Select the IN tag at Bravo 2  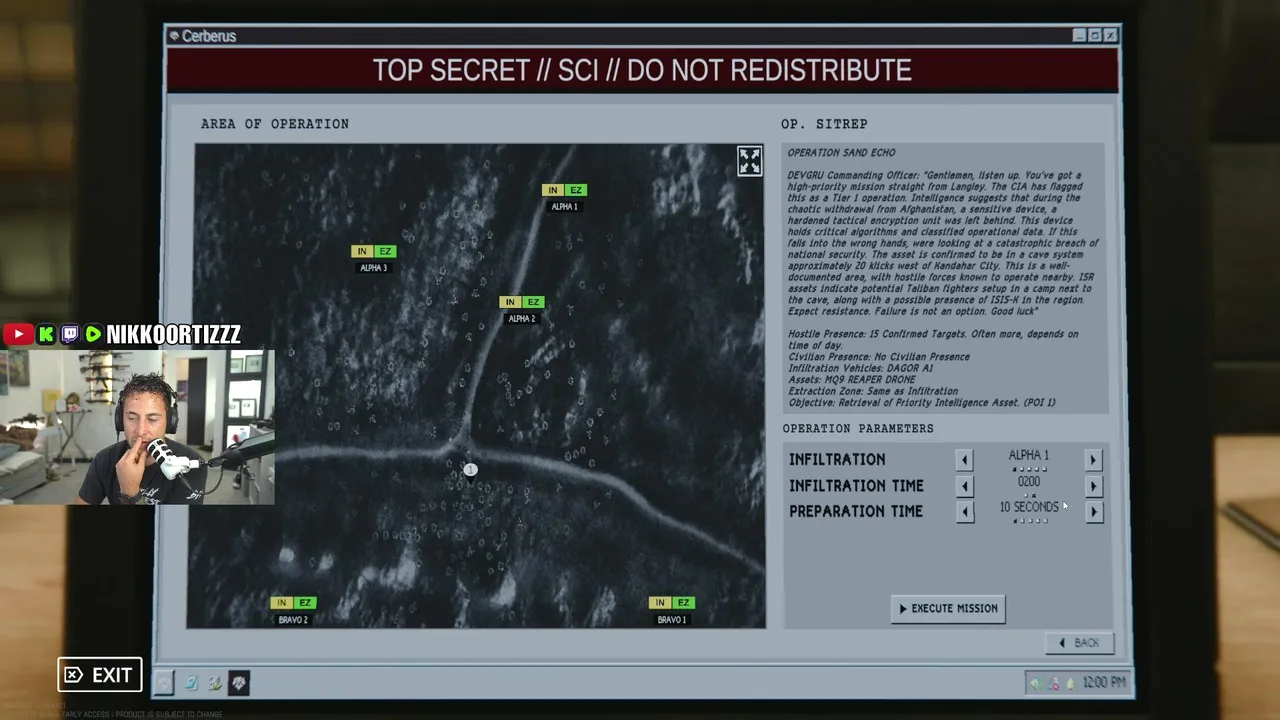click(282, 603)
